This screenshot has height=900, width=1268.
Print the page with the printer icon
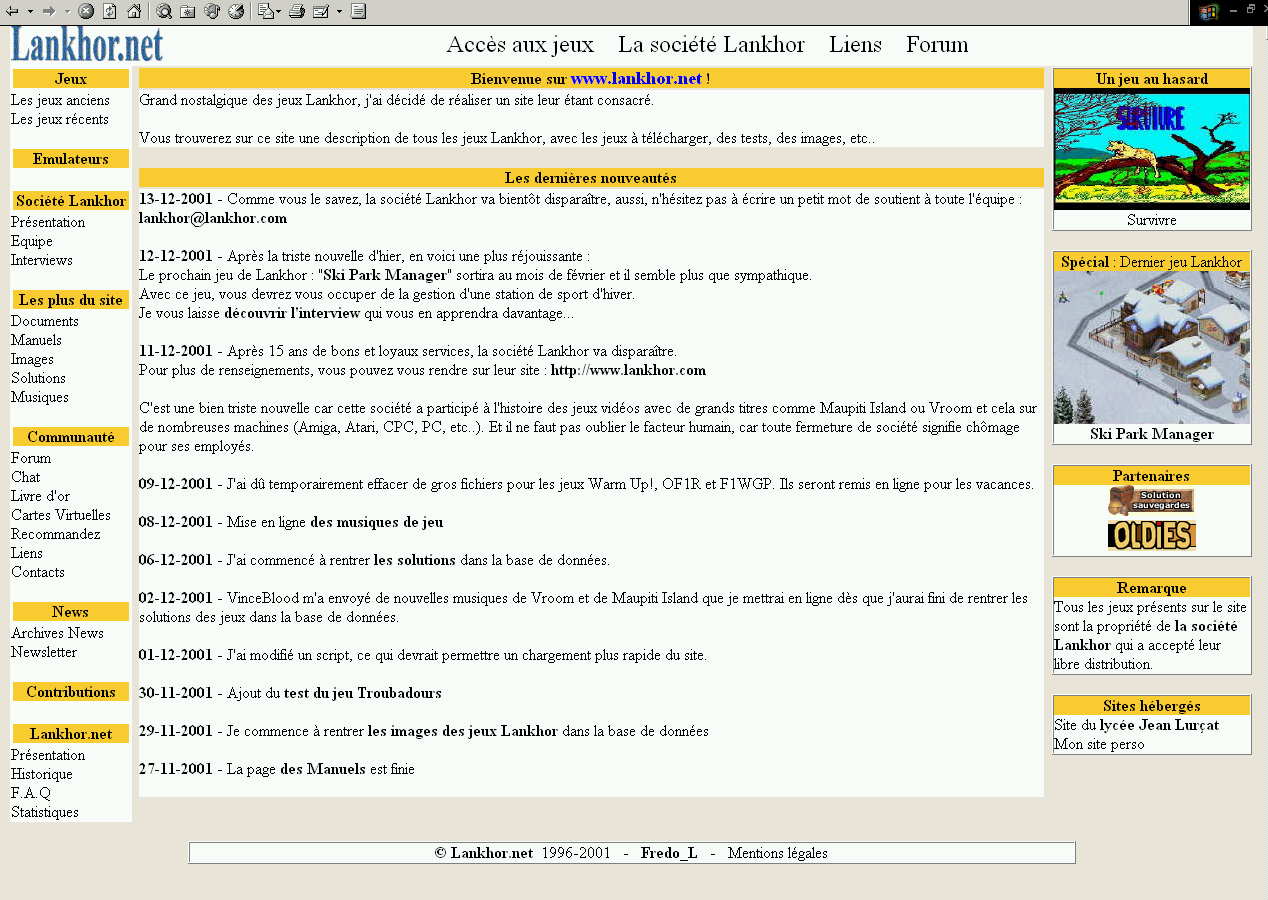click(x=296, y=12)
